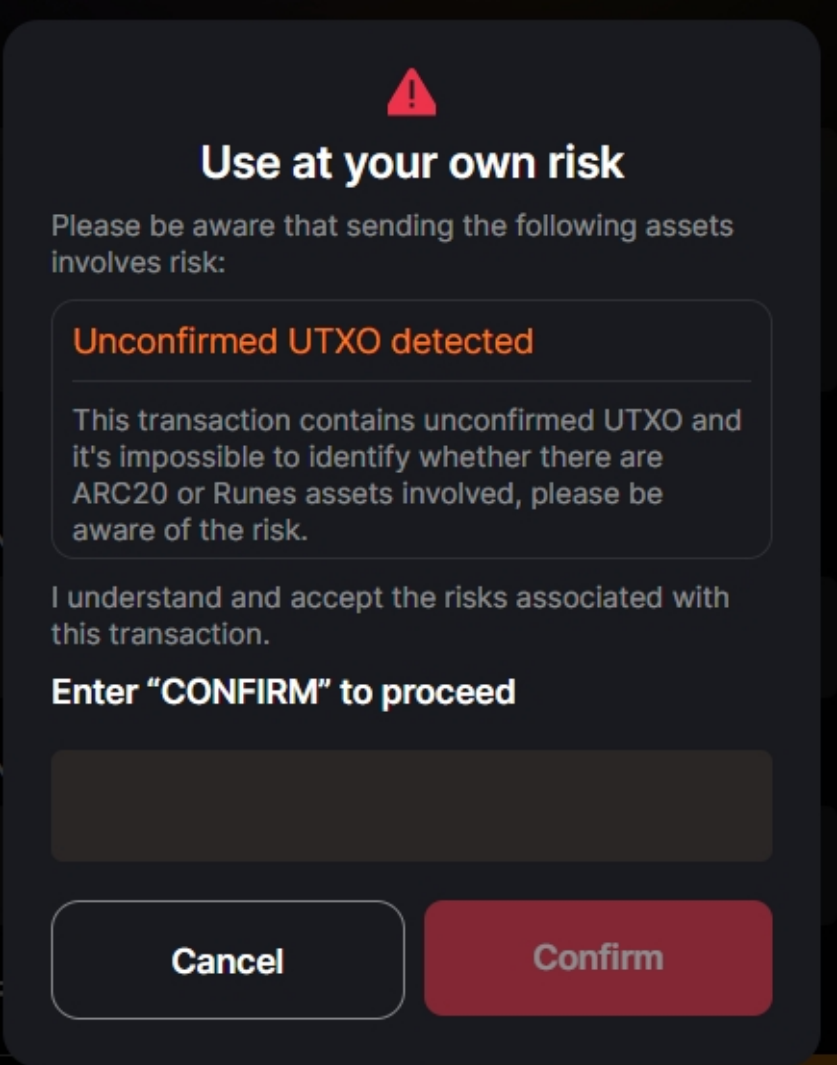Click the "aware of the risk" closing line
Image resolution: width=837 pixels, height=1065 pixels.
click(189, 530)
